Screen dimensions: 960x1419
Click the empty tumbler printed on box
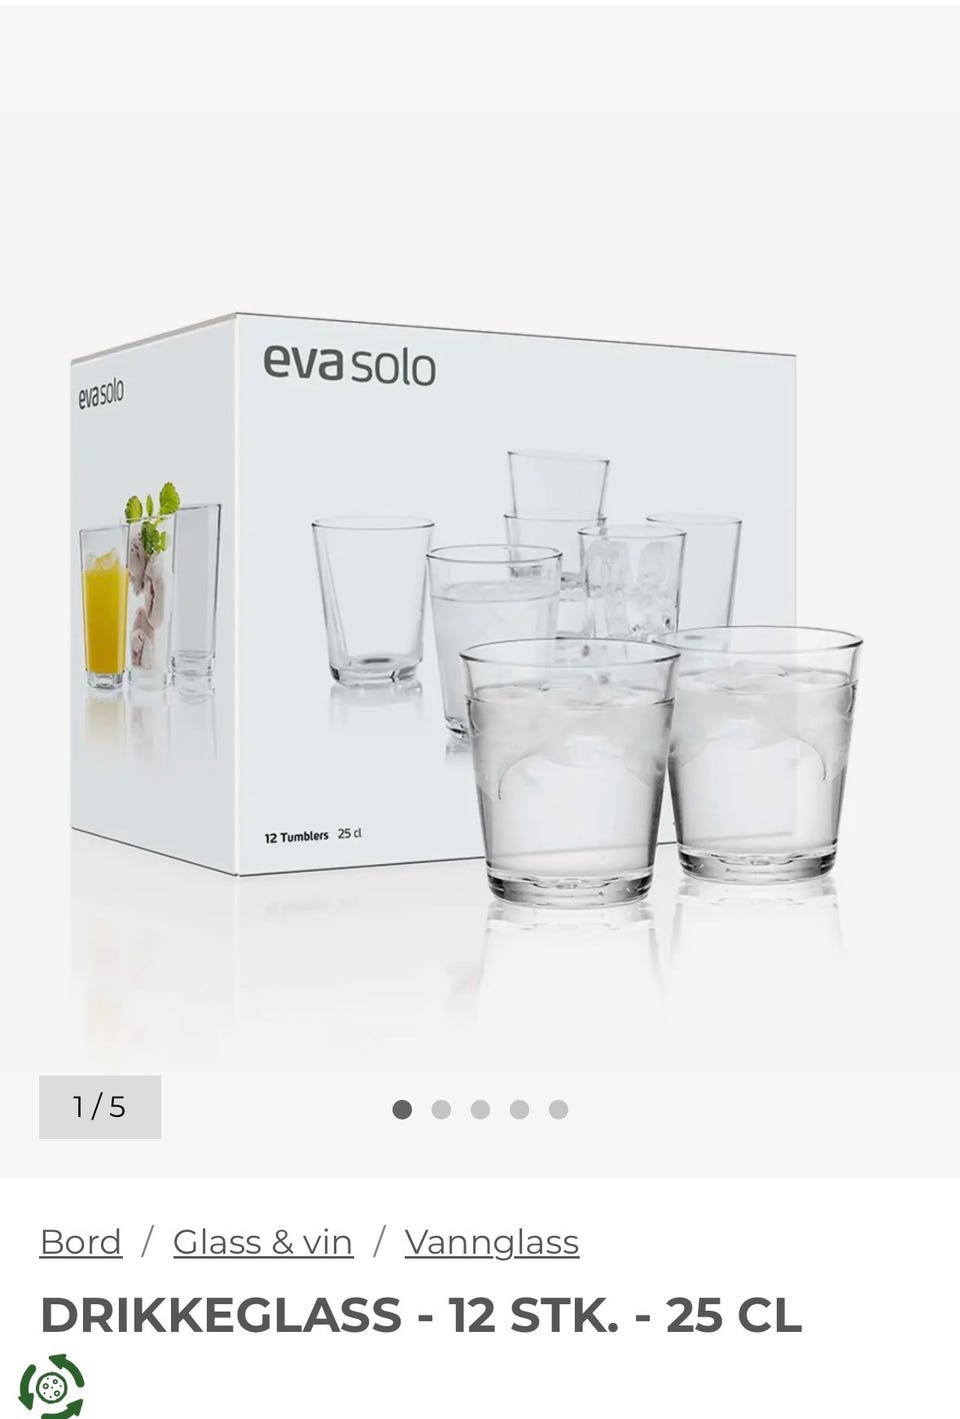tap(373, 601)
